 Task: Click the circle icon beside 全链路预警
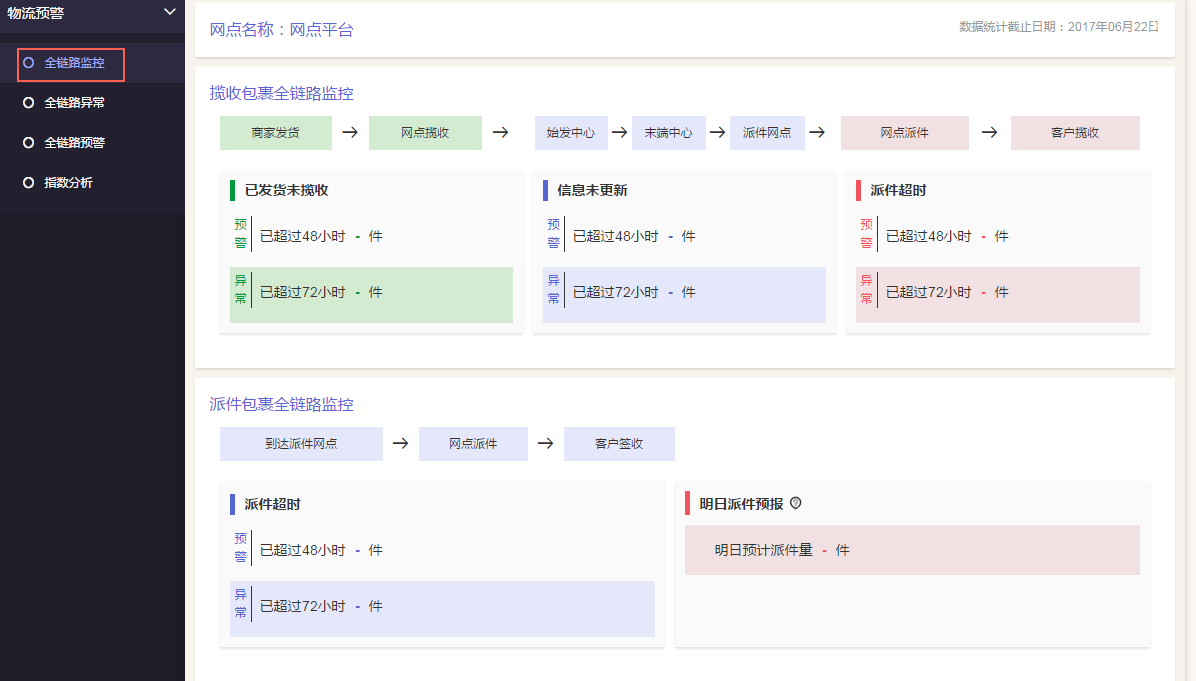point(28,143)
